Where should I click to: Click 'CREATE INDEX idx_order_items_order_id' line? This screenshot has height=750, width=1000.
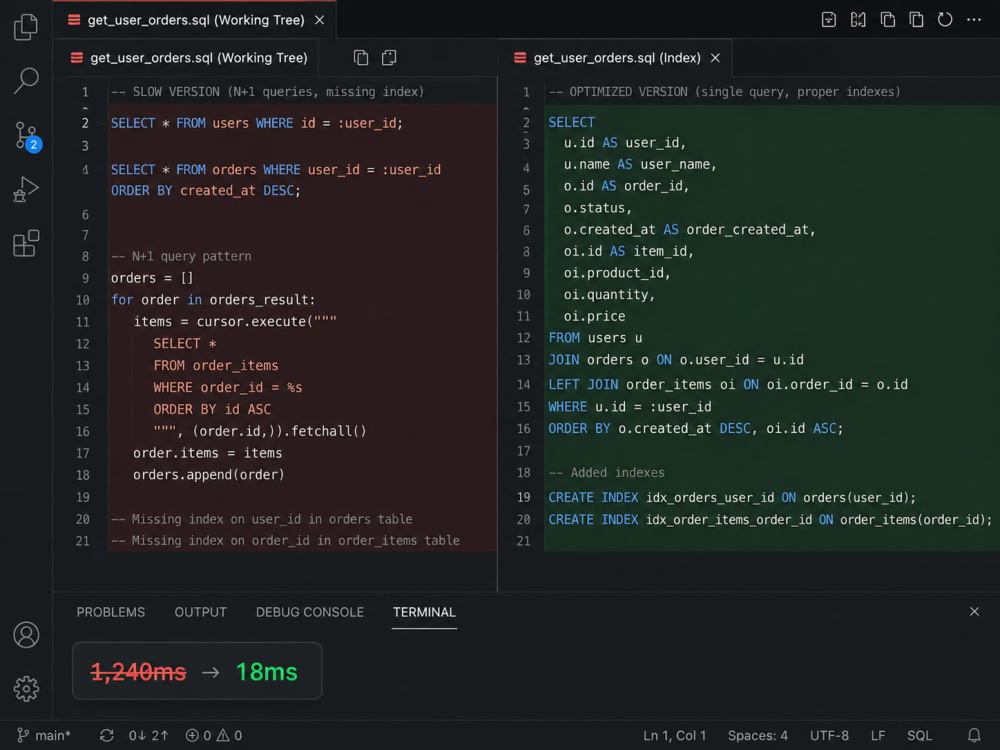click(x=770, y=520)
